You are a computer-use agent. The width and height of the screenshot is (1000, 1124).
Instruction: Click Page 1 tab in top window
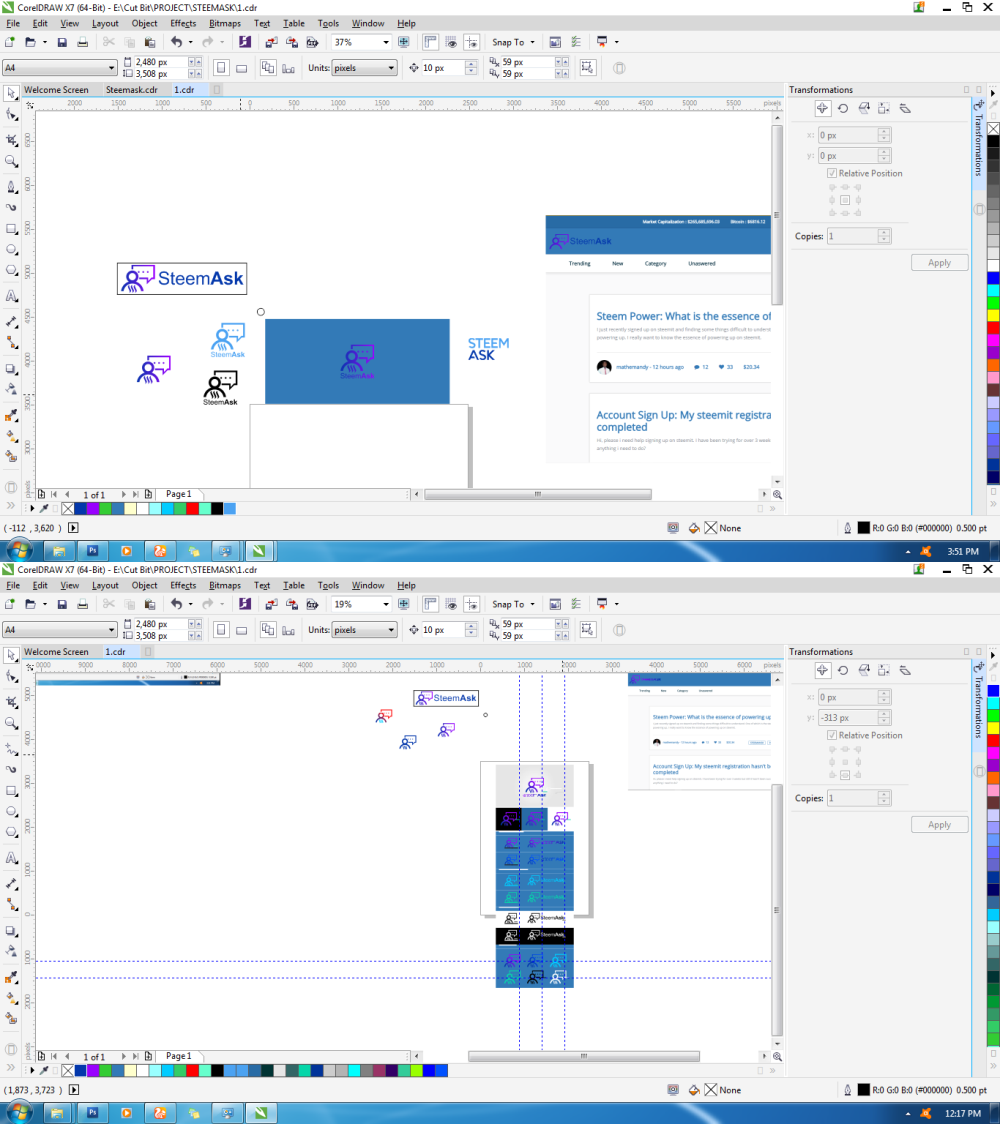pos(178,494)
